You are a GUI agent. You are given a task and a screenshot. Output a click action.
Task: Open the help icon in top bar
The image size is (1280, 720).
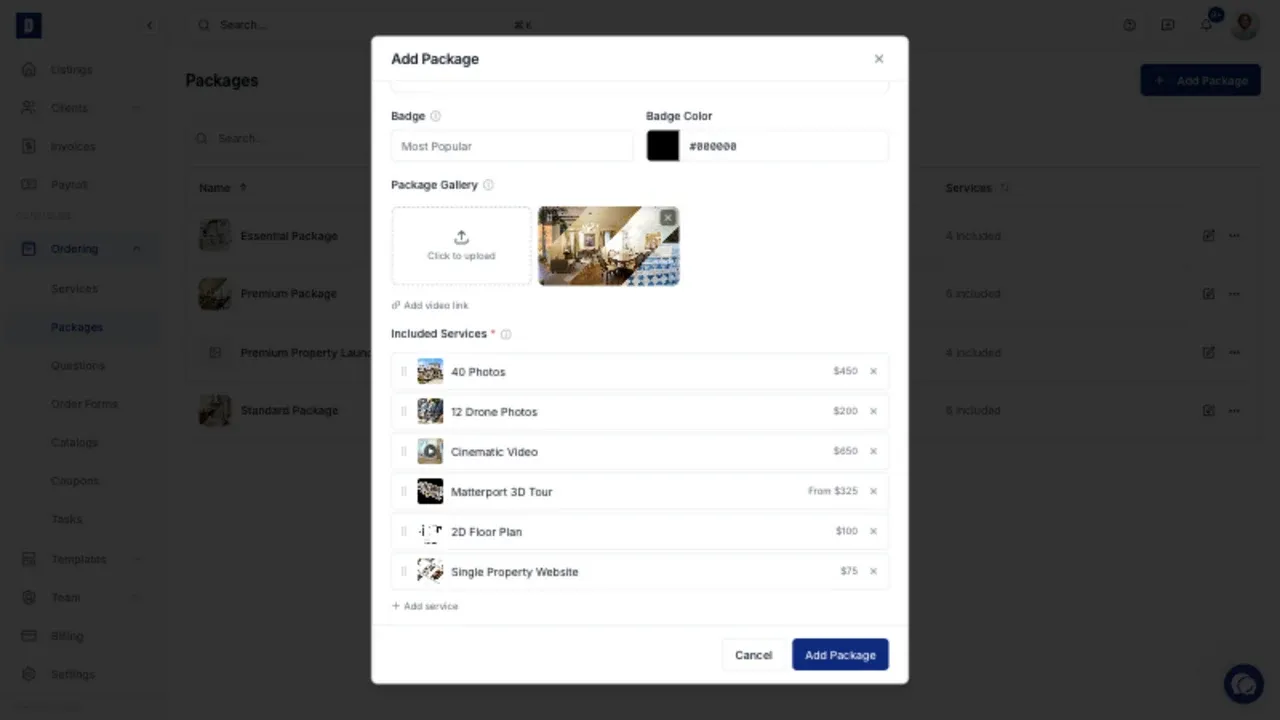(1130, 25)
